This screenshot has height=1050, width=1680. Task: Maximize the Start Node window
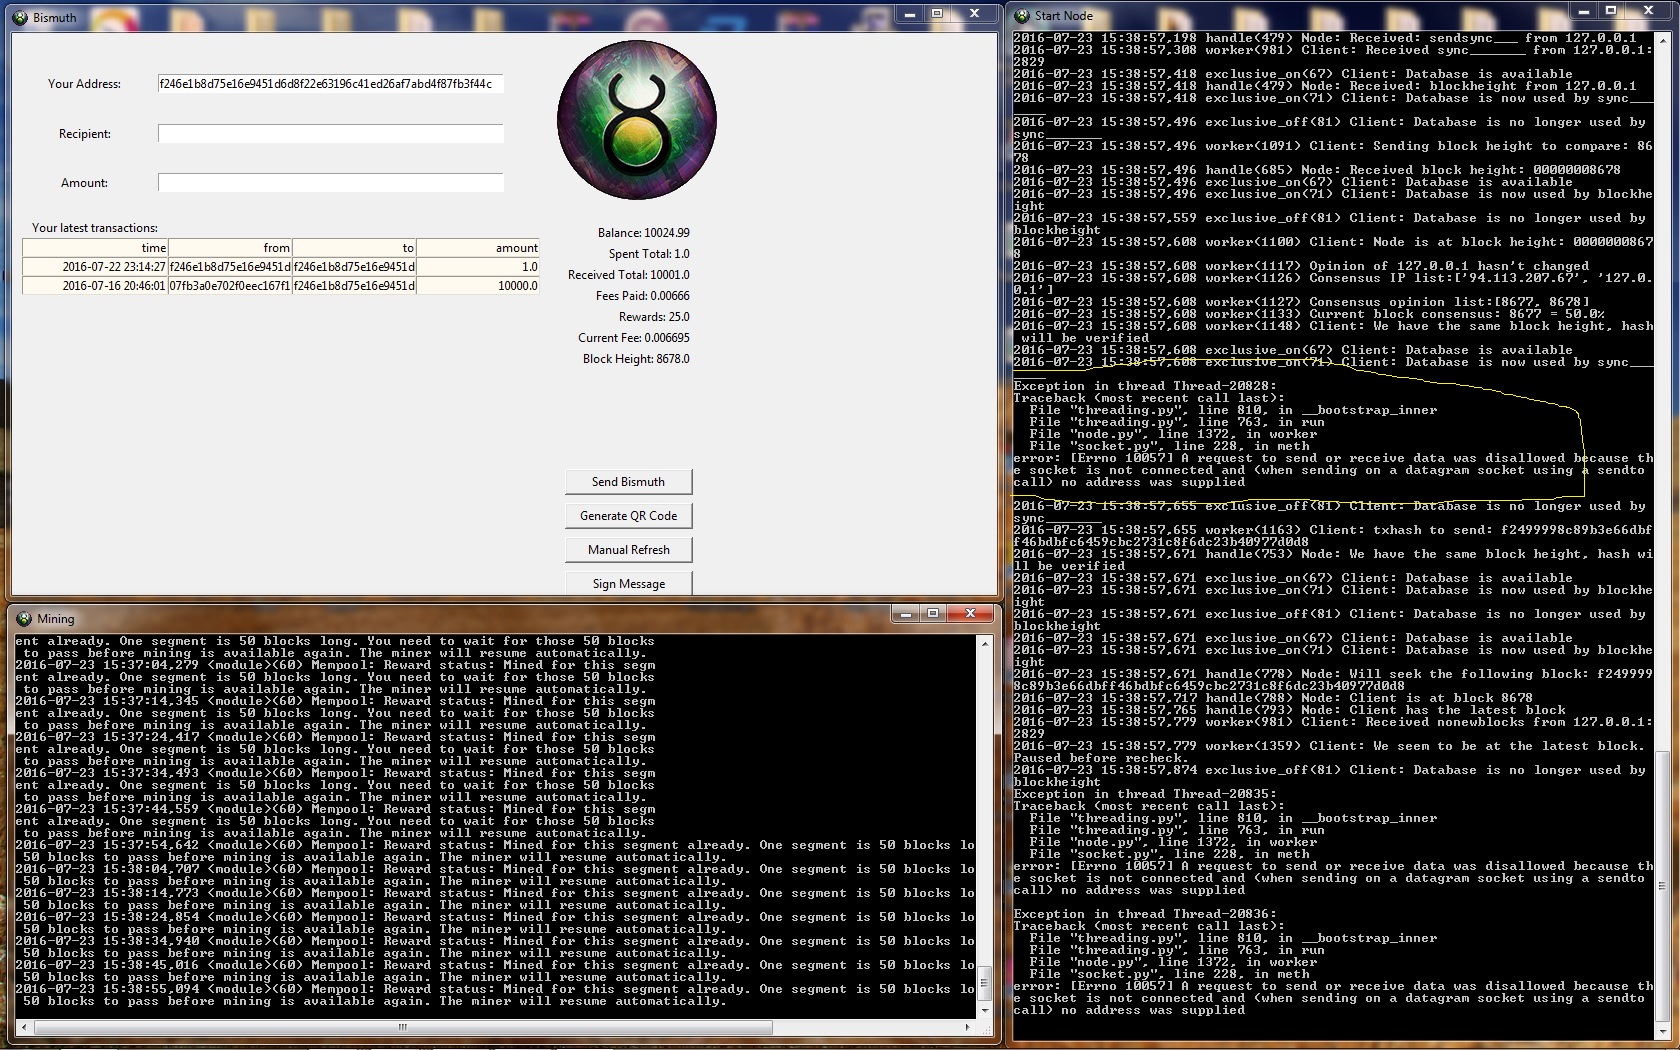(1611, 11)
